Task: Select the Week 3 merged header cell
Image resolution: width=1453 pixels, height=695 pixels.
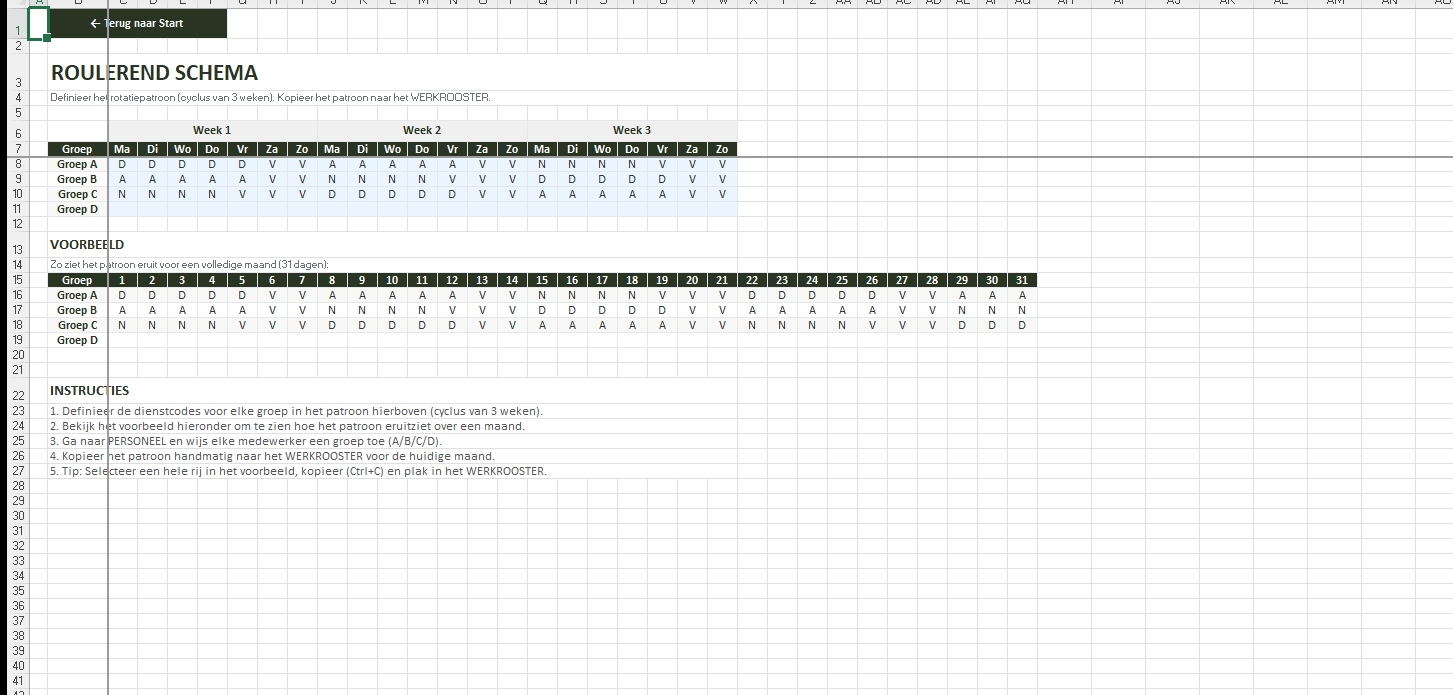Action: [632, 129]
